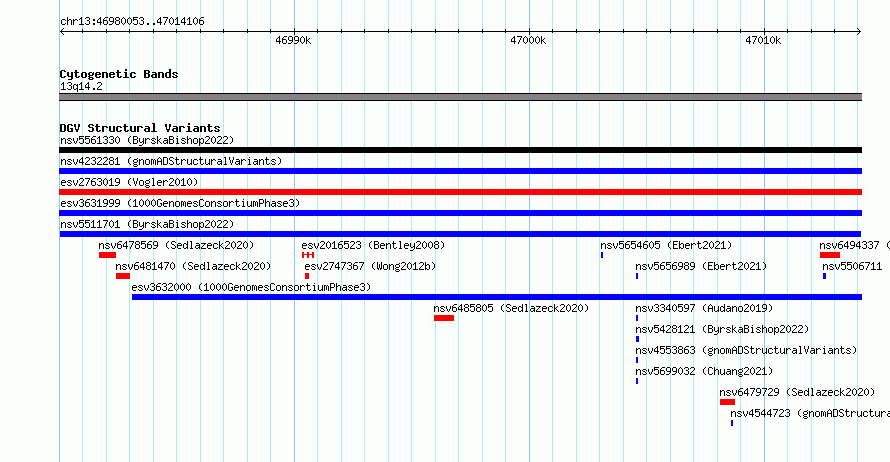The width and height of the screenshot is (890, 462).
Task: Select the blue nsv5511701 variant bar
Action: [x=460, y=234]
